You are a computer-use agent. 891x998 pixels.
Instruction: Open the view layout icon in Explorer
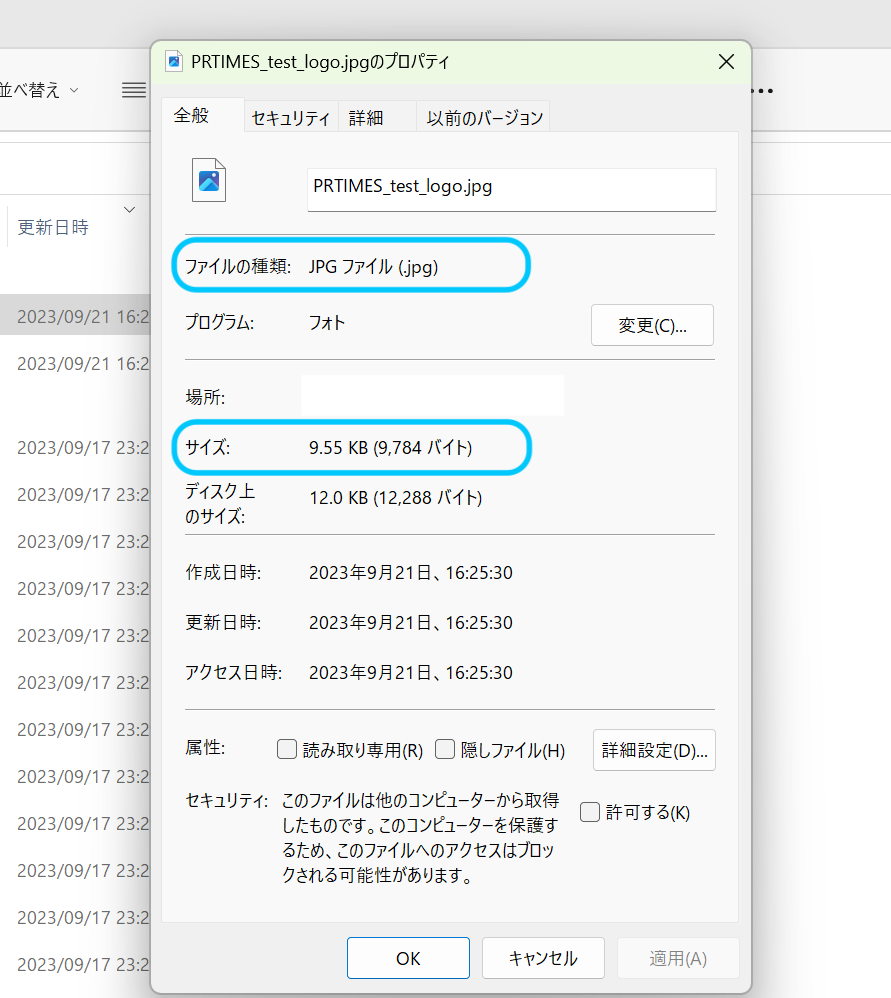[x=133, y=91]
